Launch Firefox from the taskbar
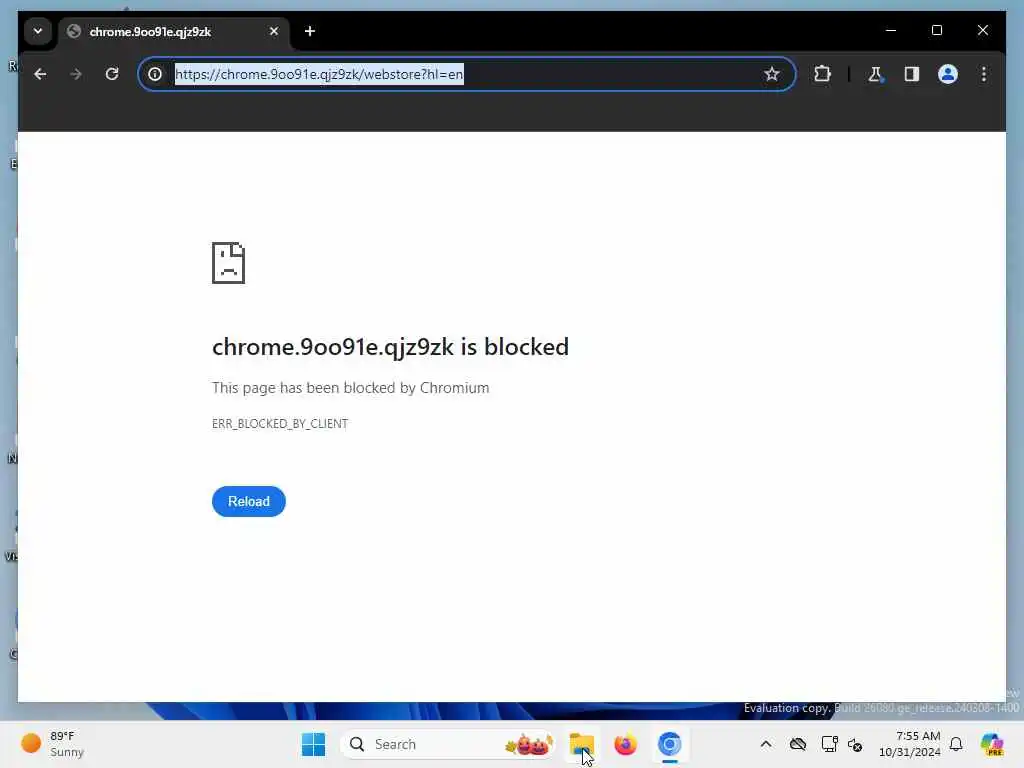Image resolution: width=1024 pixels, height=768 pixels. pyautogui.click(x=626, y=744)
